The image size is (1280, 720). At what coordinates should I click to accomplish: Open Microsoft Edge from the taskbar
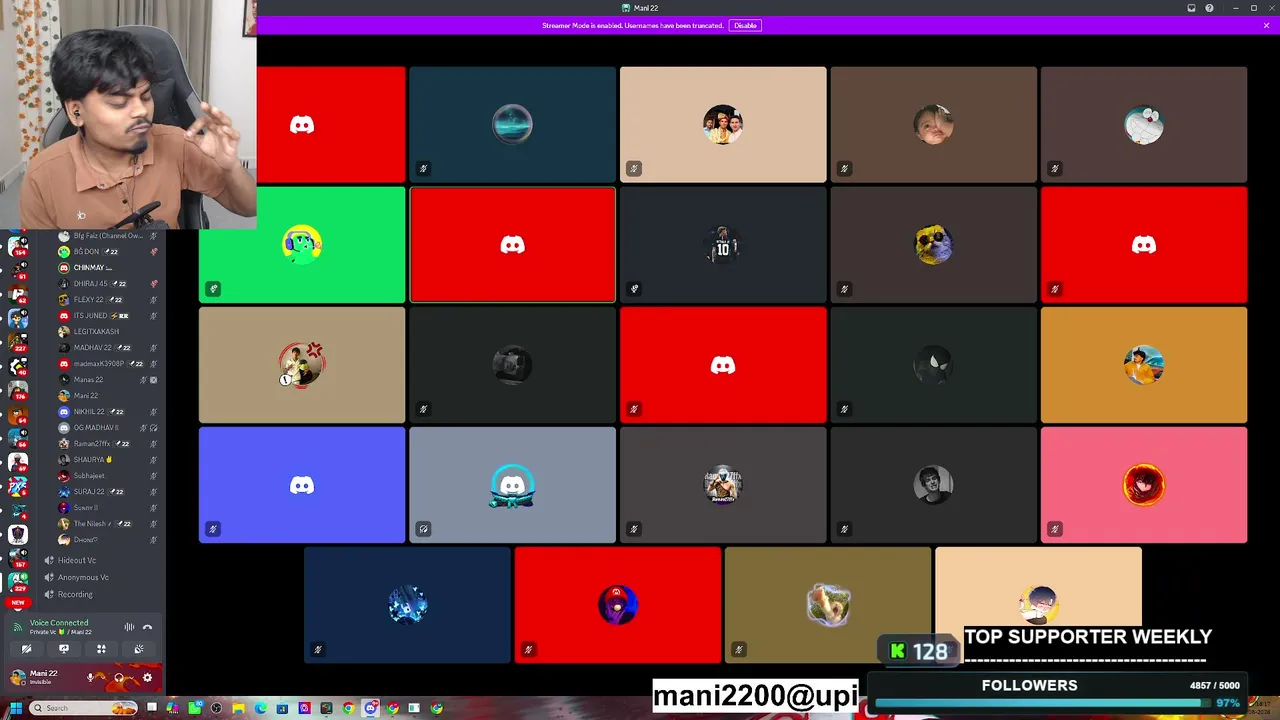(260, 708)
